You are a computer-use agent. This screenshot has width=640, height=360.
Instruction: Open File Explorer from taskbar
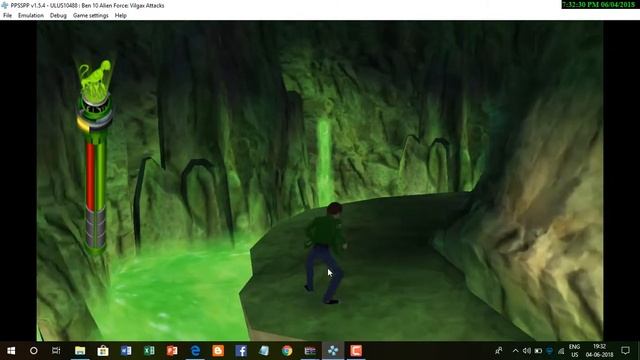[80, 351]
